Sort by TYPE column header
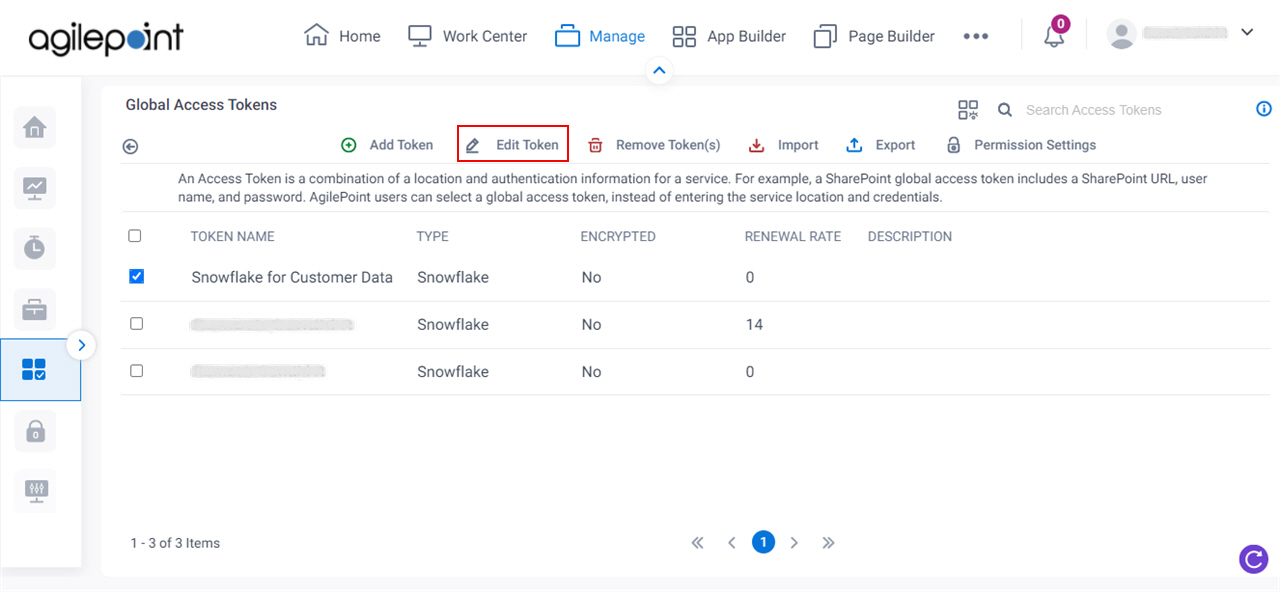Viewport: 1280px width, 592px height. coord(432,237)
